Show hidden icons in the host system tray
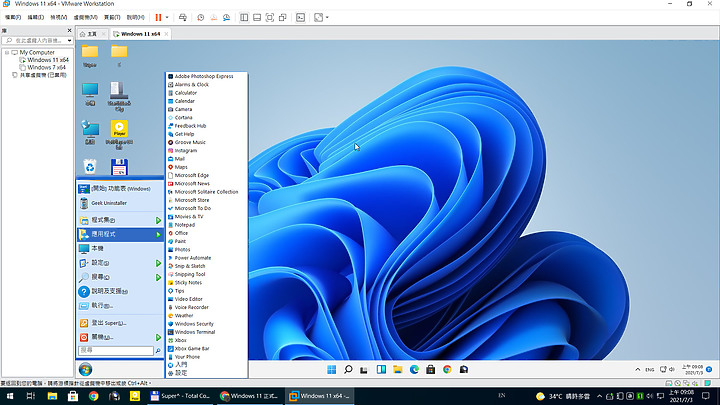Image resolution: width=720 pixels, height=405 pixels. point(600,396)
